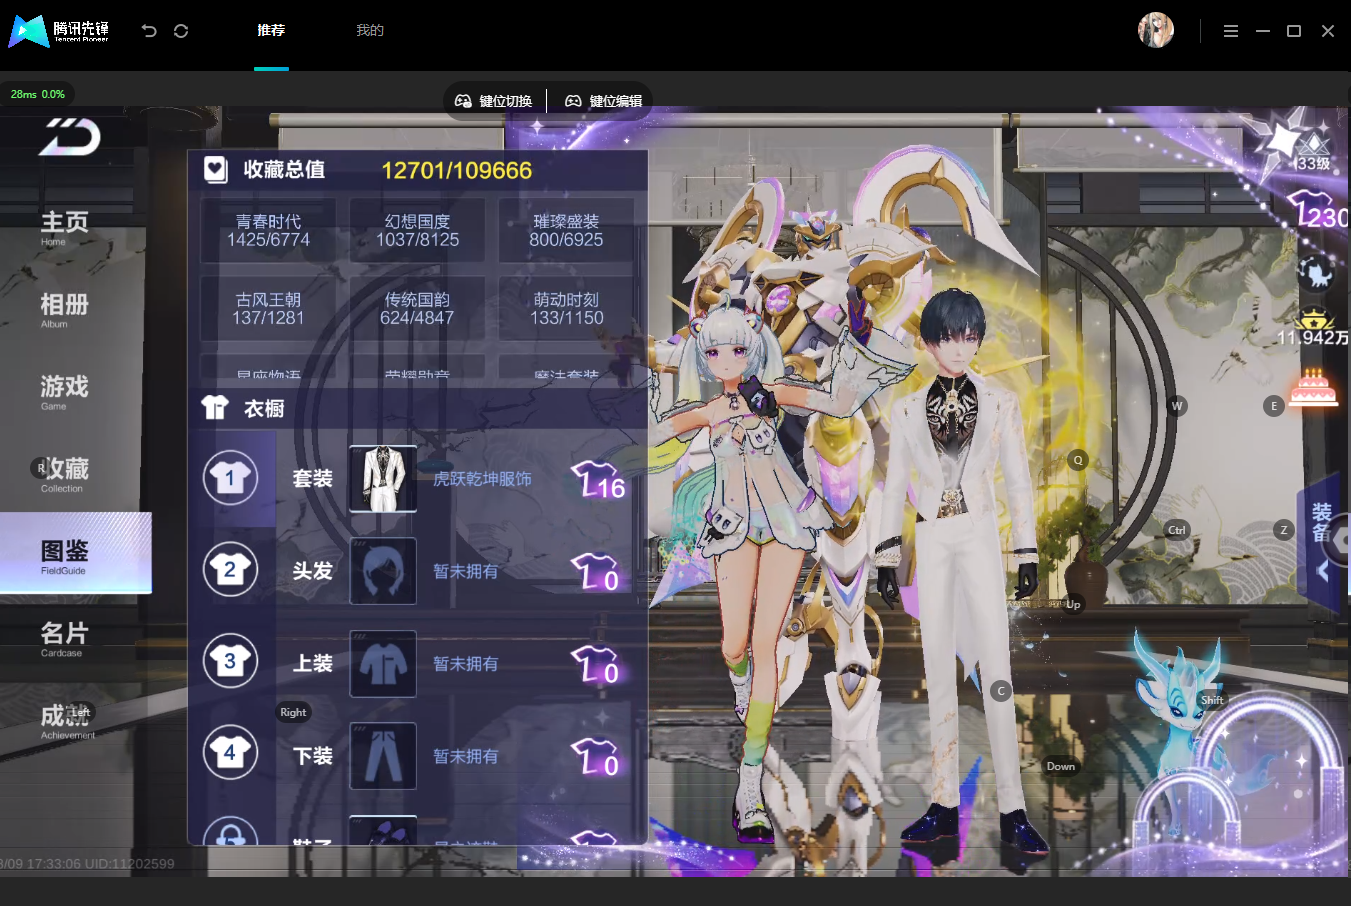This screenshot has width=1351, height=906.
Task: Click the back arrow icon in title bar
Action: pos(149,31)
